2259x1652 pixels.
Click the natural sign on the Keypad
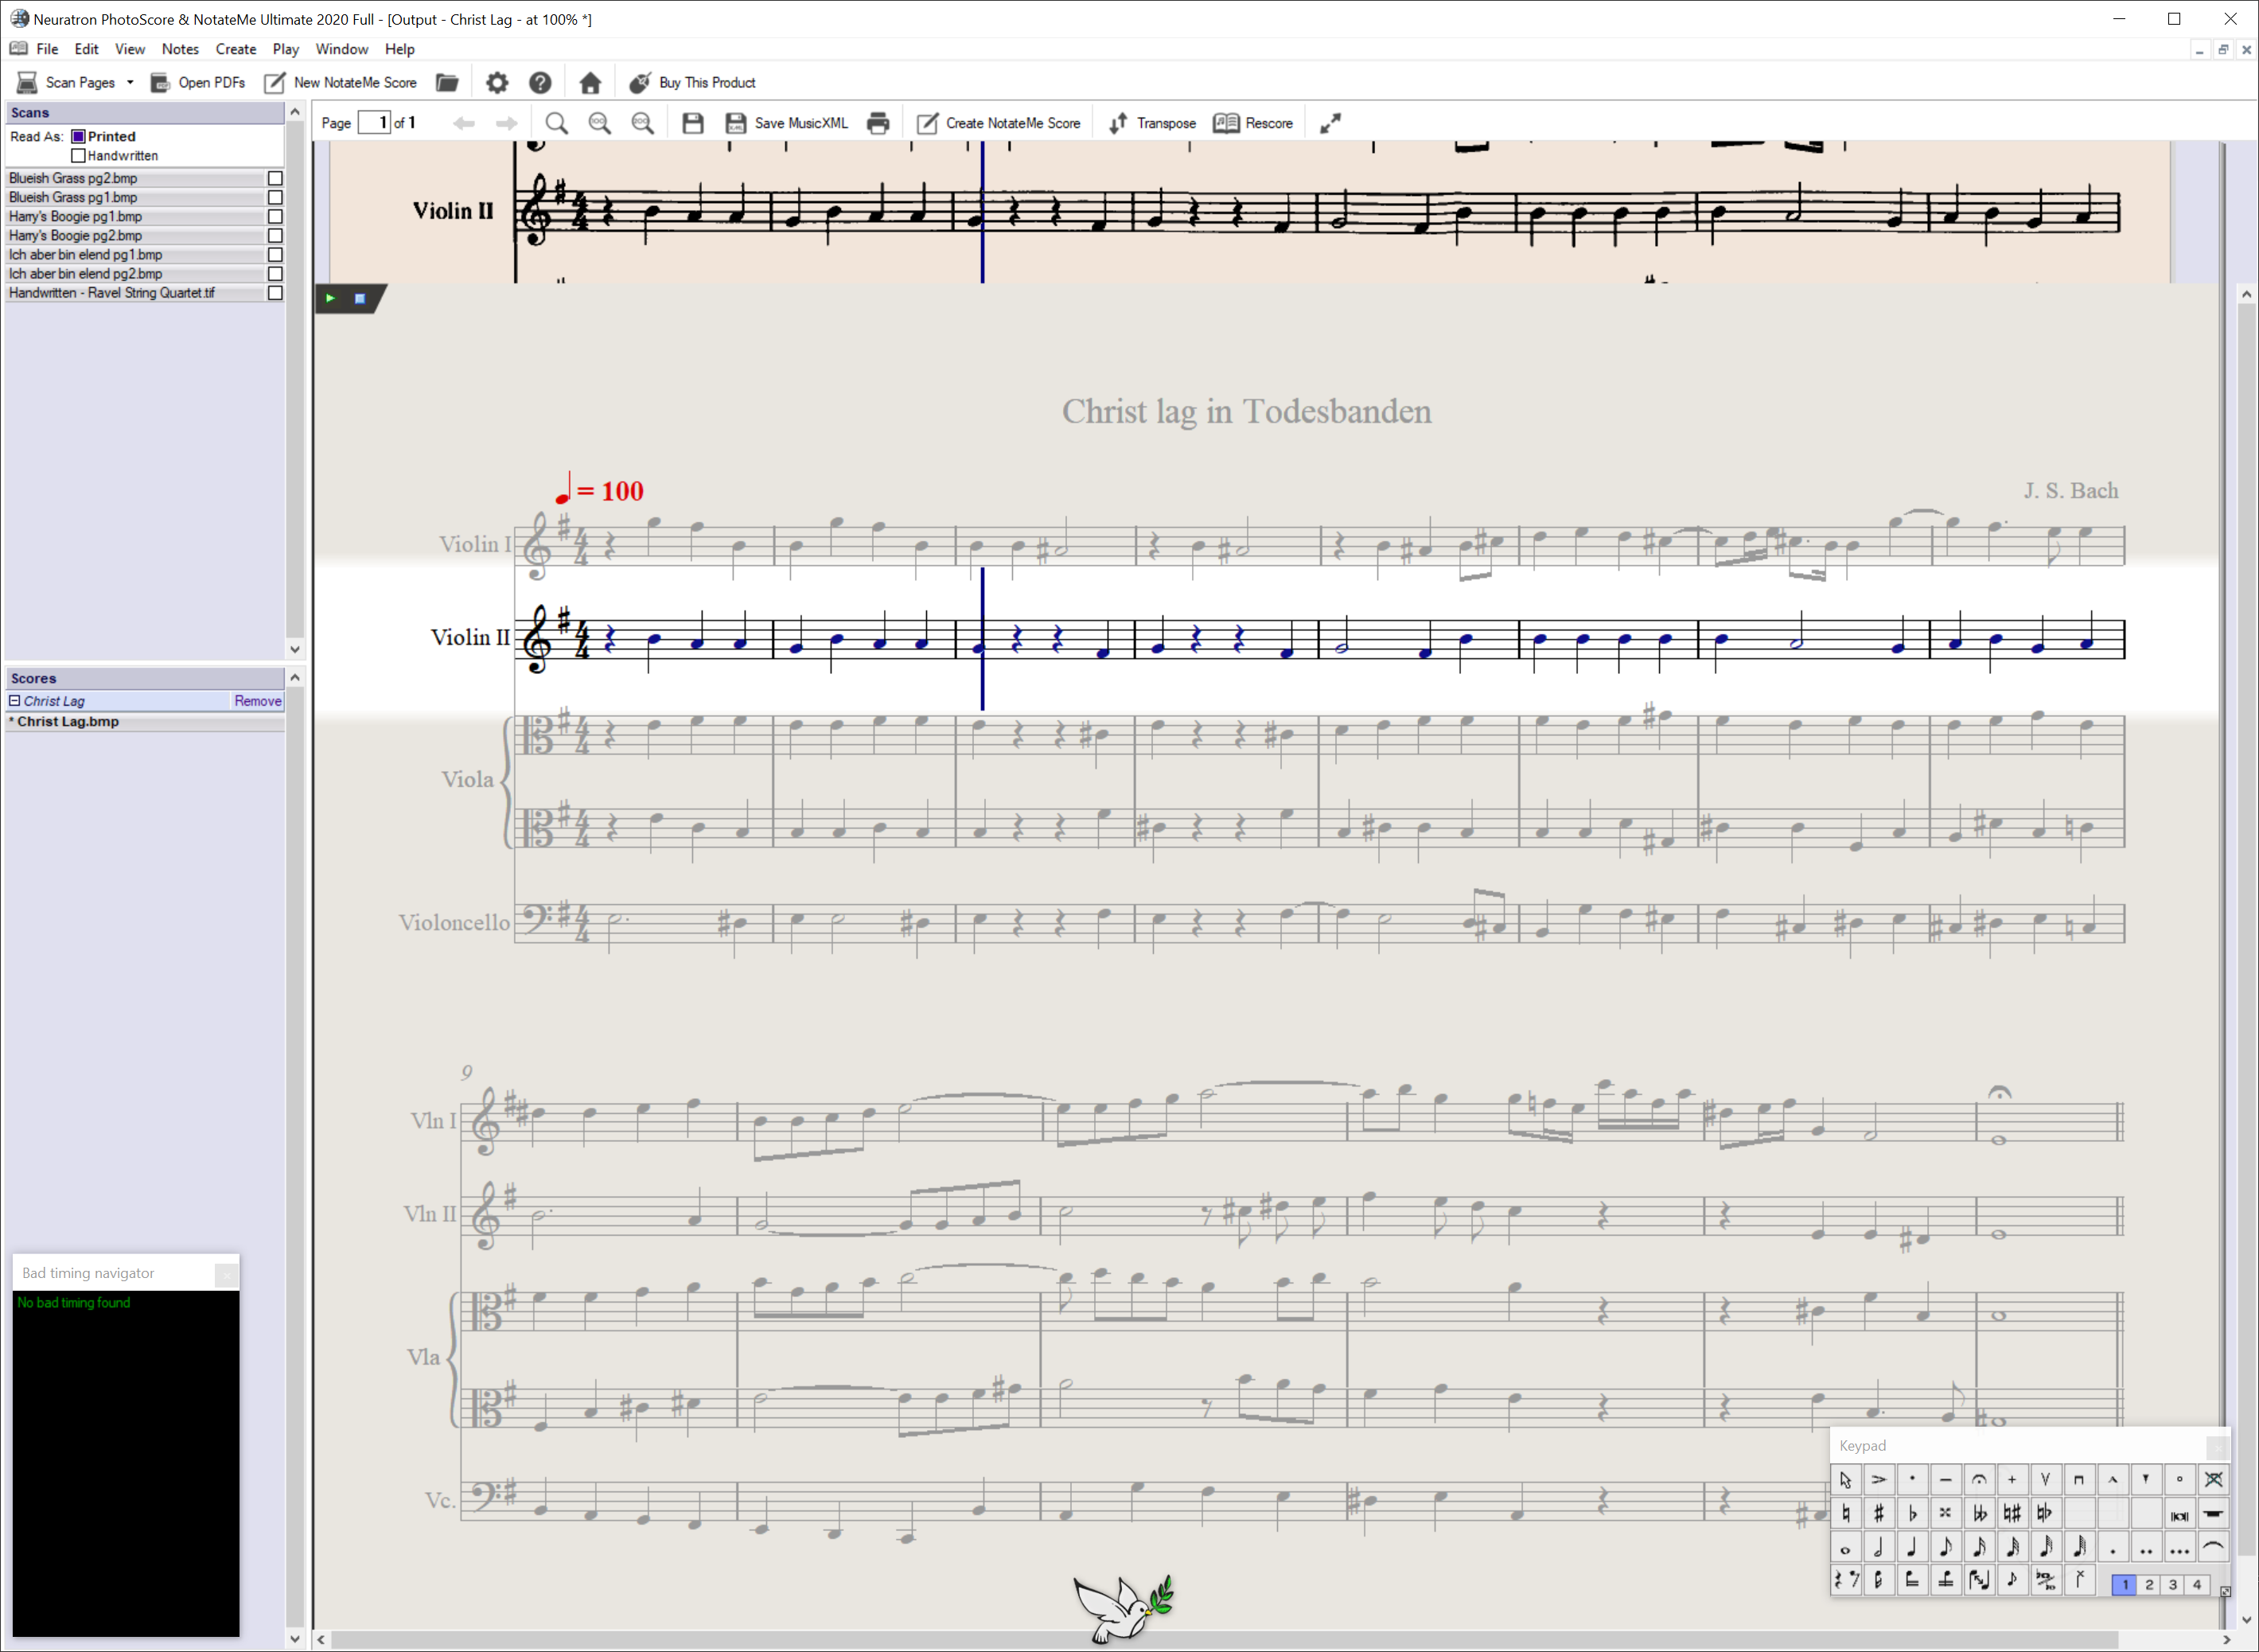click(x=1846, y=1513)
